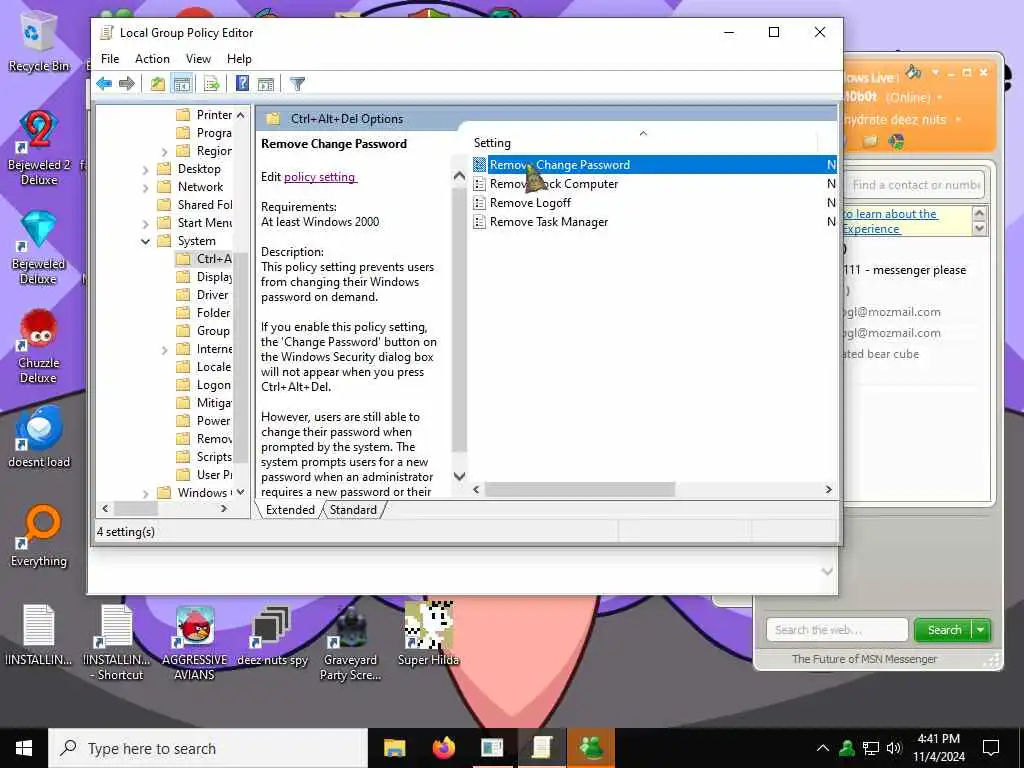
Task: Click the grey Forward arrow in toolbar
Action: coord(127,84)
